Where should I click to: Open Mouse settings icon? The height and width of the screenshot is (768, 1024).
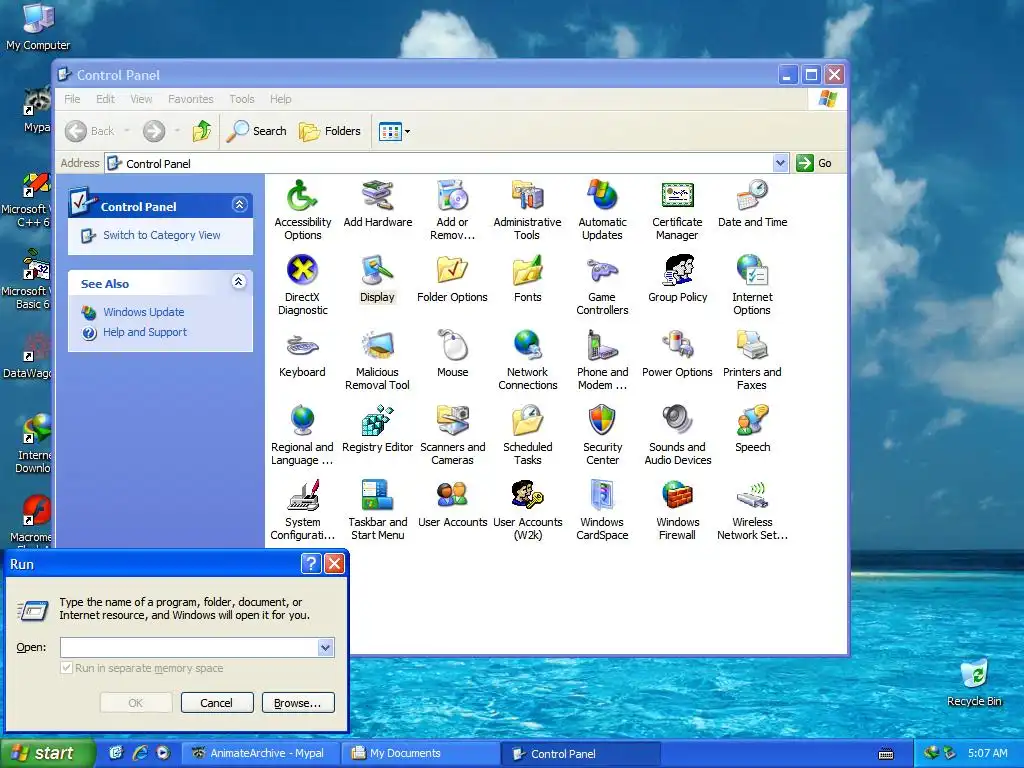point(453,345)
